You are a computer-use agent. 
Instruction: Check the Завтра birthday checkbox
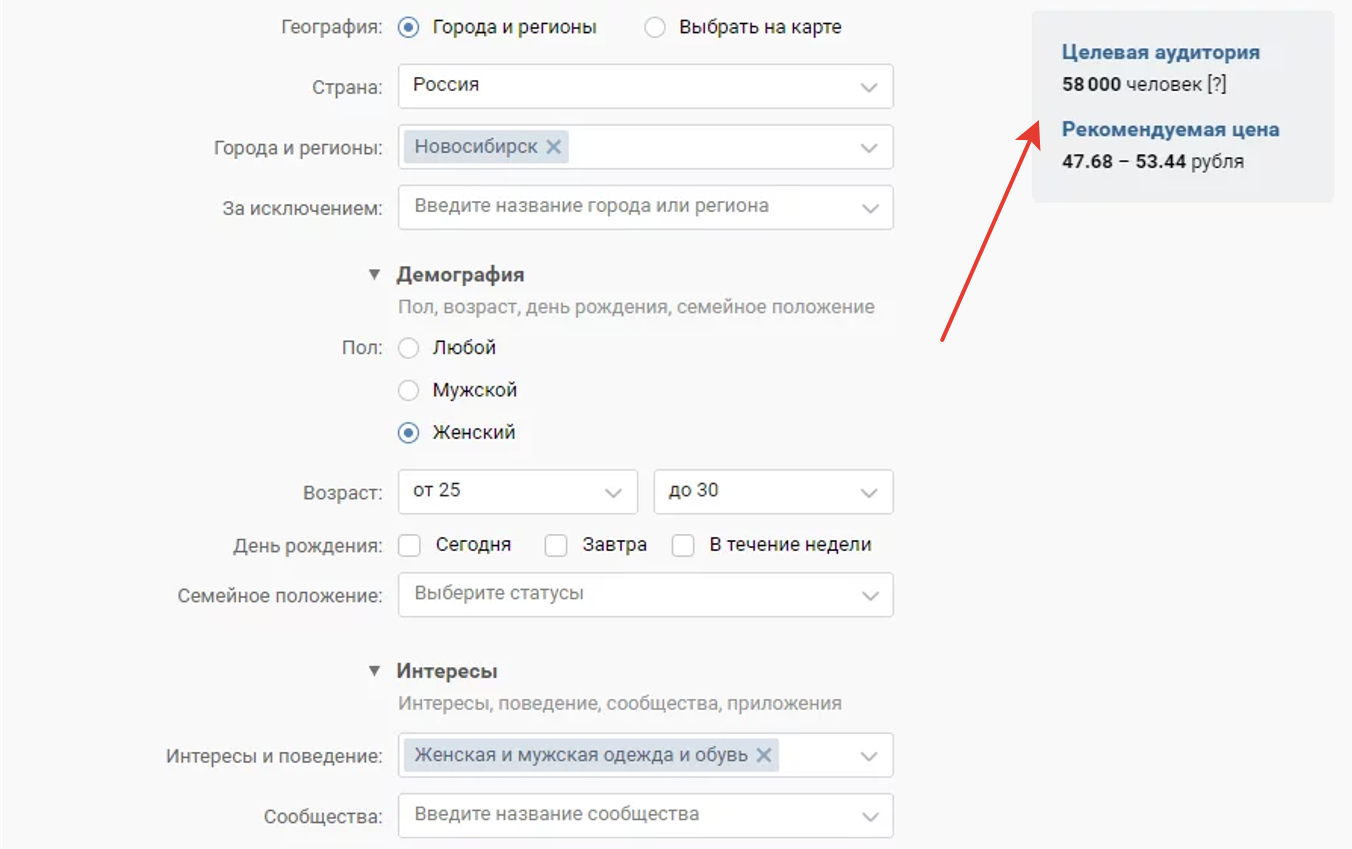(556, 545)
